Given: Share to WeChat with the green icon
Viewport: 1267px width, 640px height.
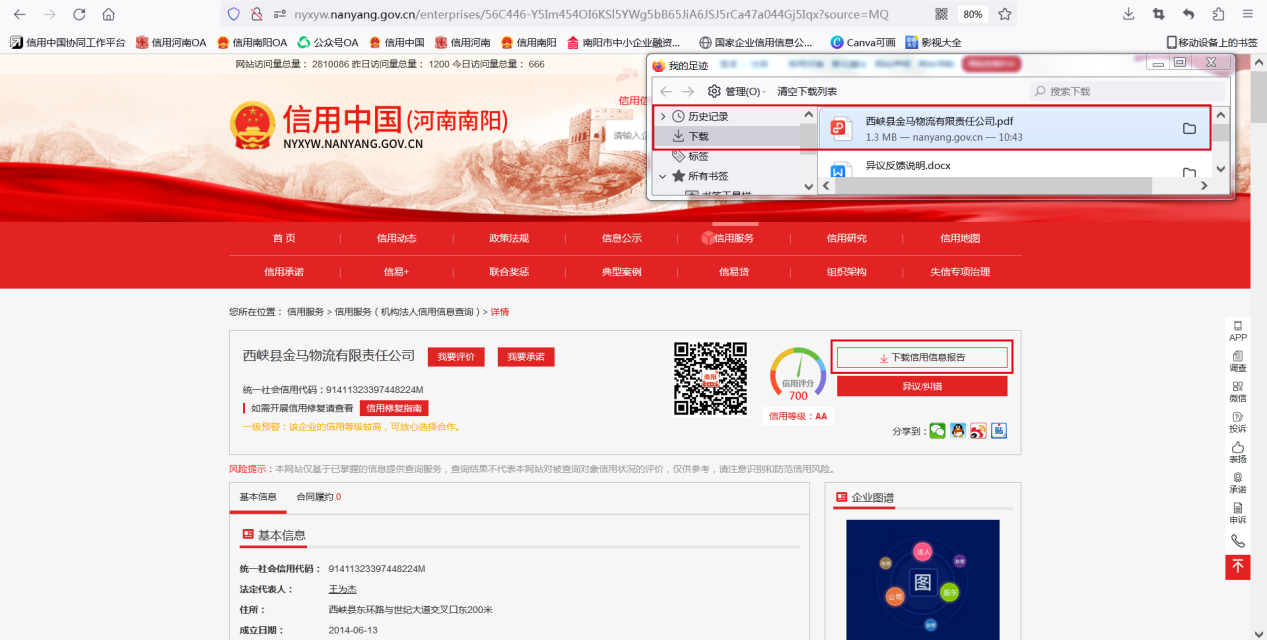Looking at the screenshot, I should [x=937, y=431].
